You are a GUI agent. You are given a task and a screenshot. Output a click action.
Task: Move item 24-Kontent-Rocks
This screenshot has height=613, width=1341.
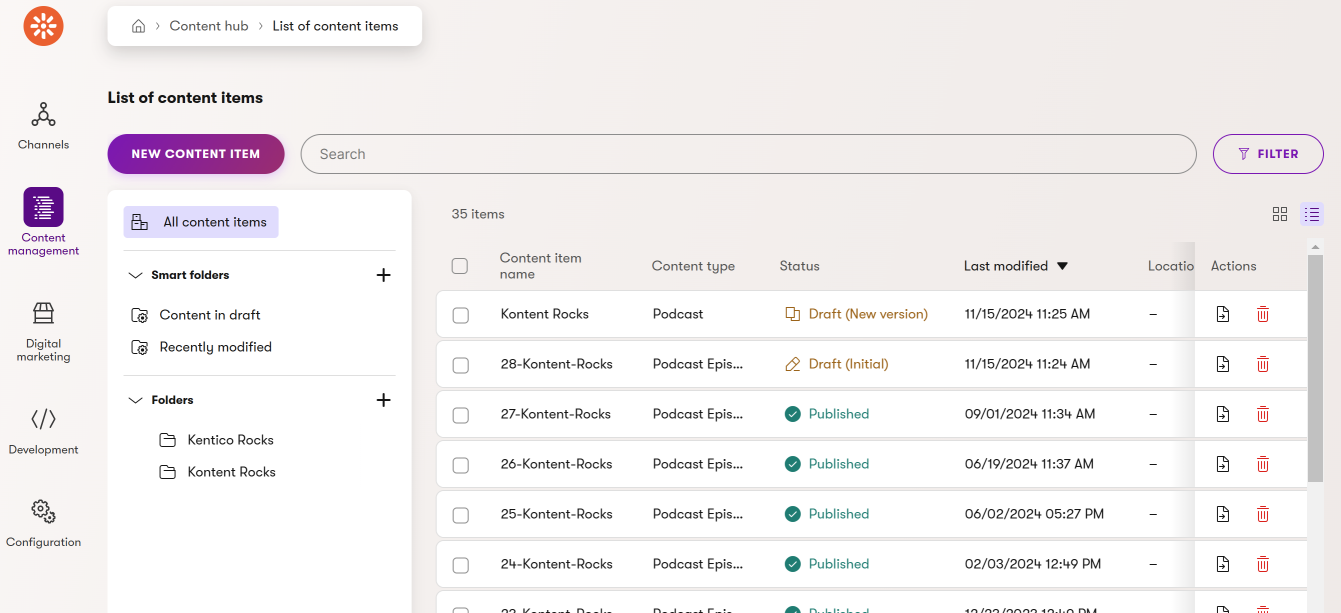(1223, 564)
